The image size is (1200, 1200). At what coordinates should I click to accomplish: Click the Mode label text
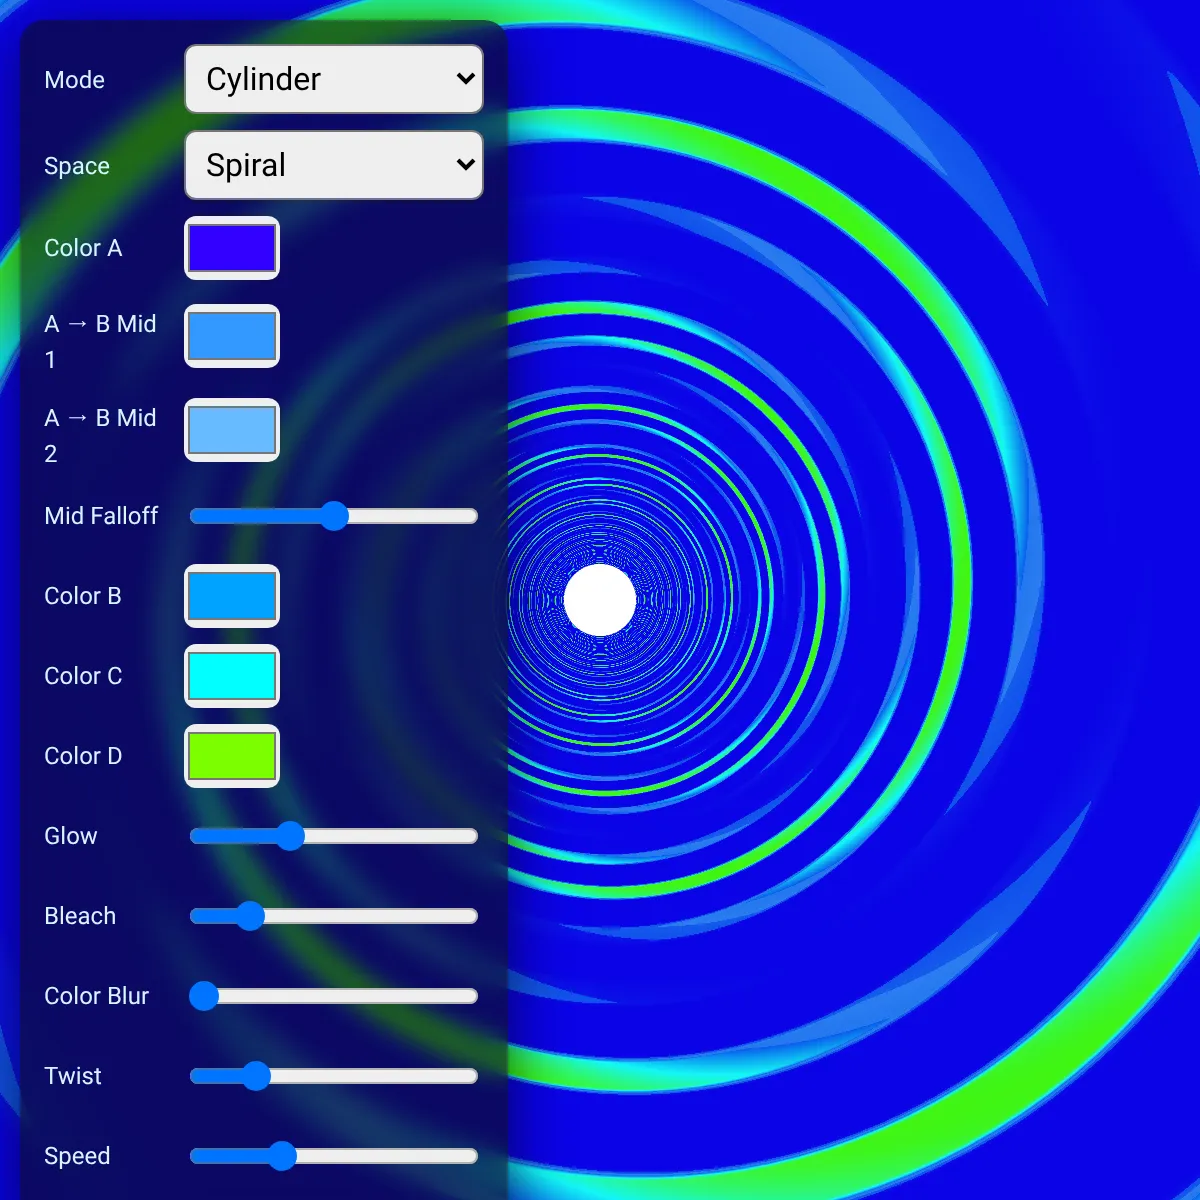point(75,80)
